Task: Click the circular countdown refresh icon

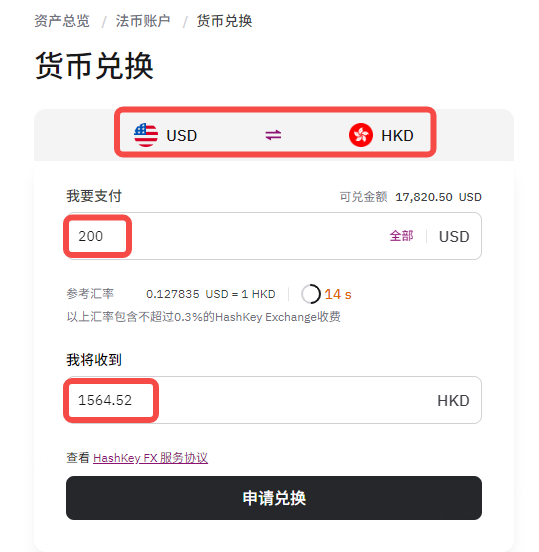Action: tap(311, 294)
